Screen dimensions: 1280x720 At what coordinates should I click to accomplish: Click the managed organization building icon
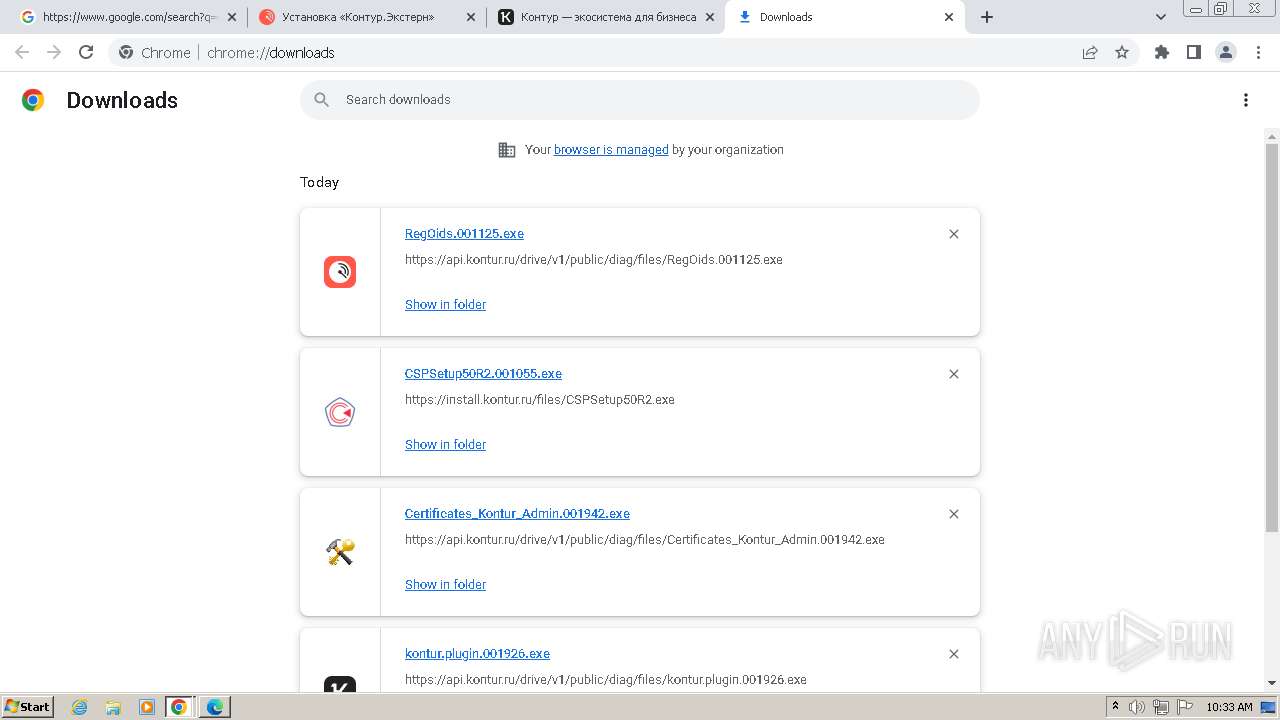[507, 150]
